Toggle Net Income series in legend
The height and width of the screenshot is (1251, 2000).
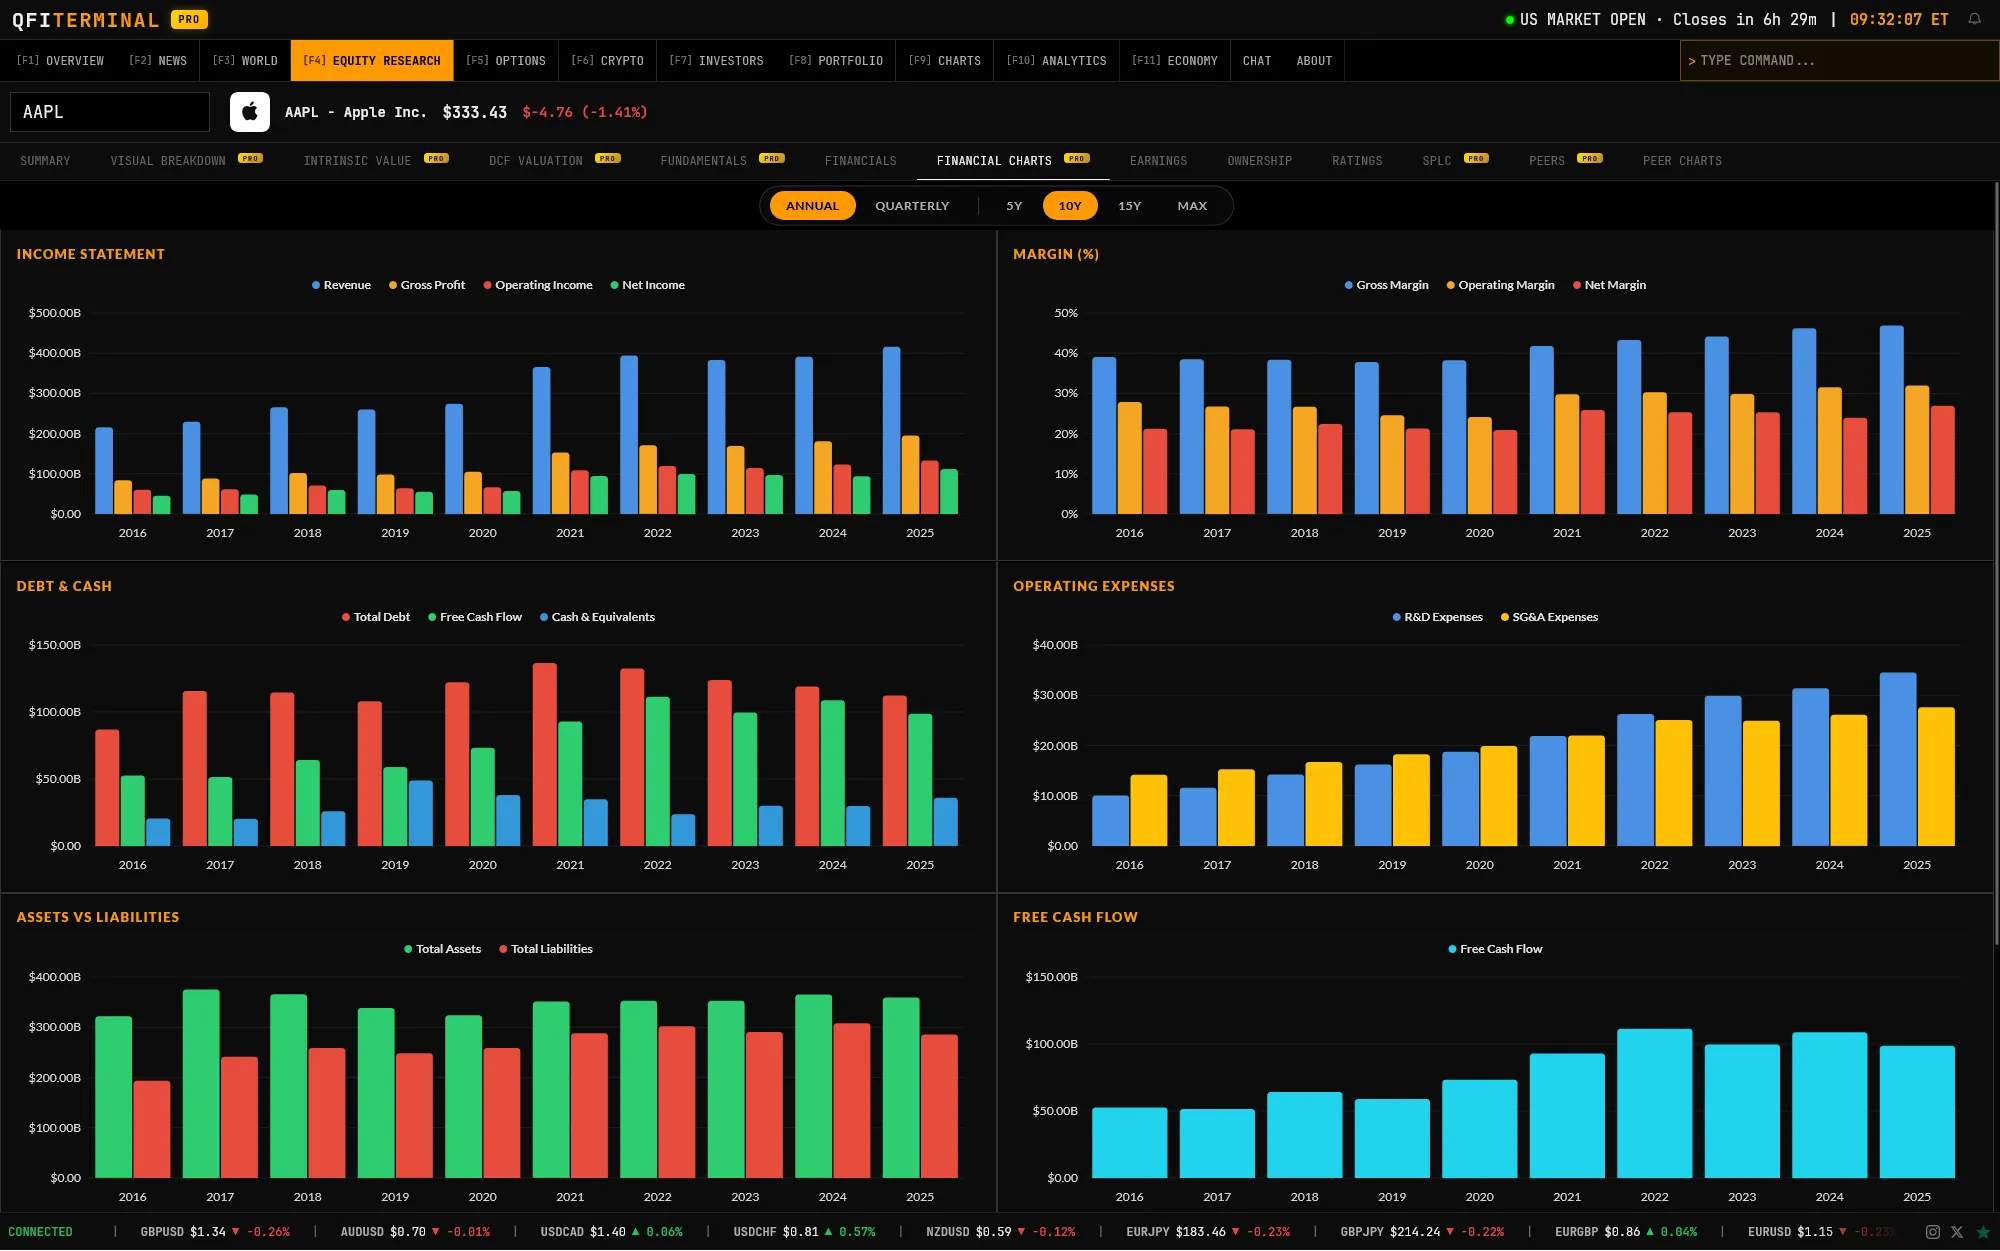pyautogui.click(x=648, y=285)
